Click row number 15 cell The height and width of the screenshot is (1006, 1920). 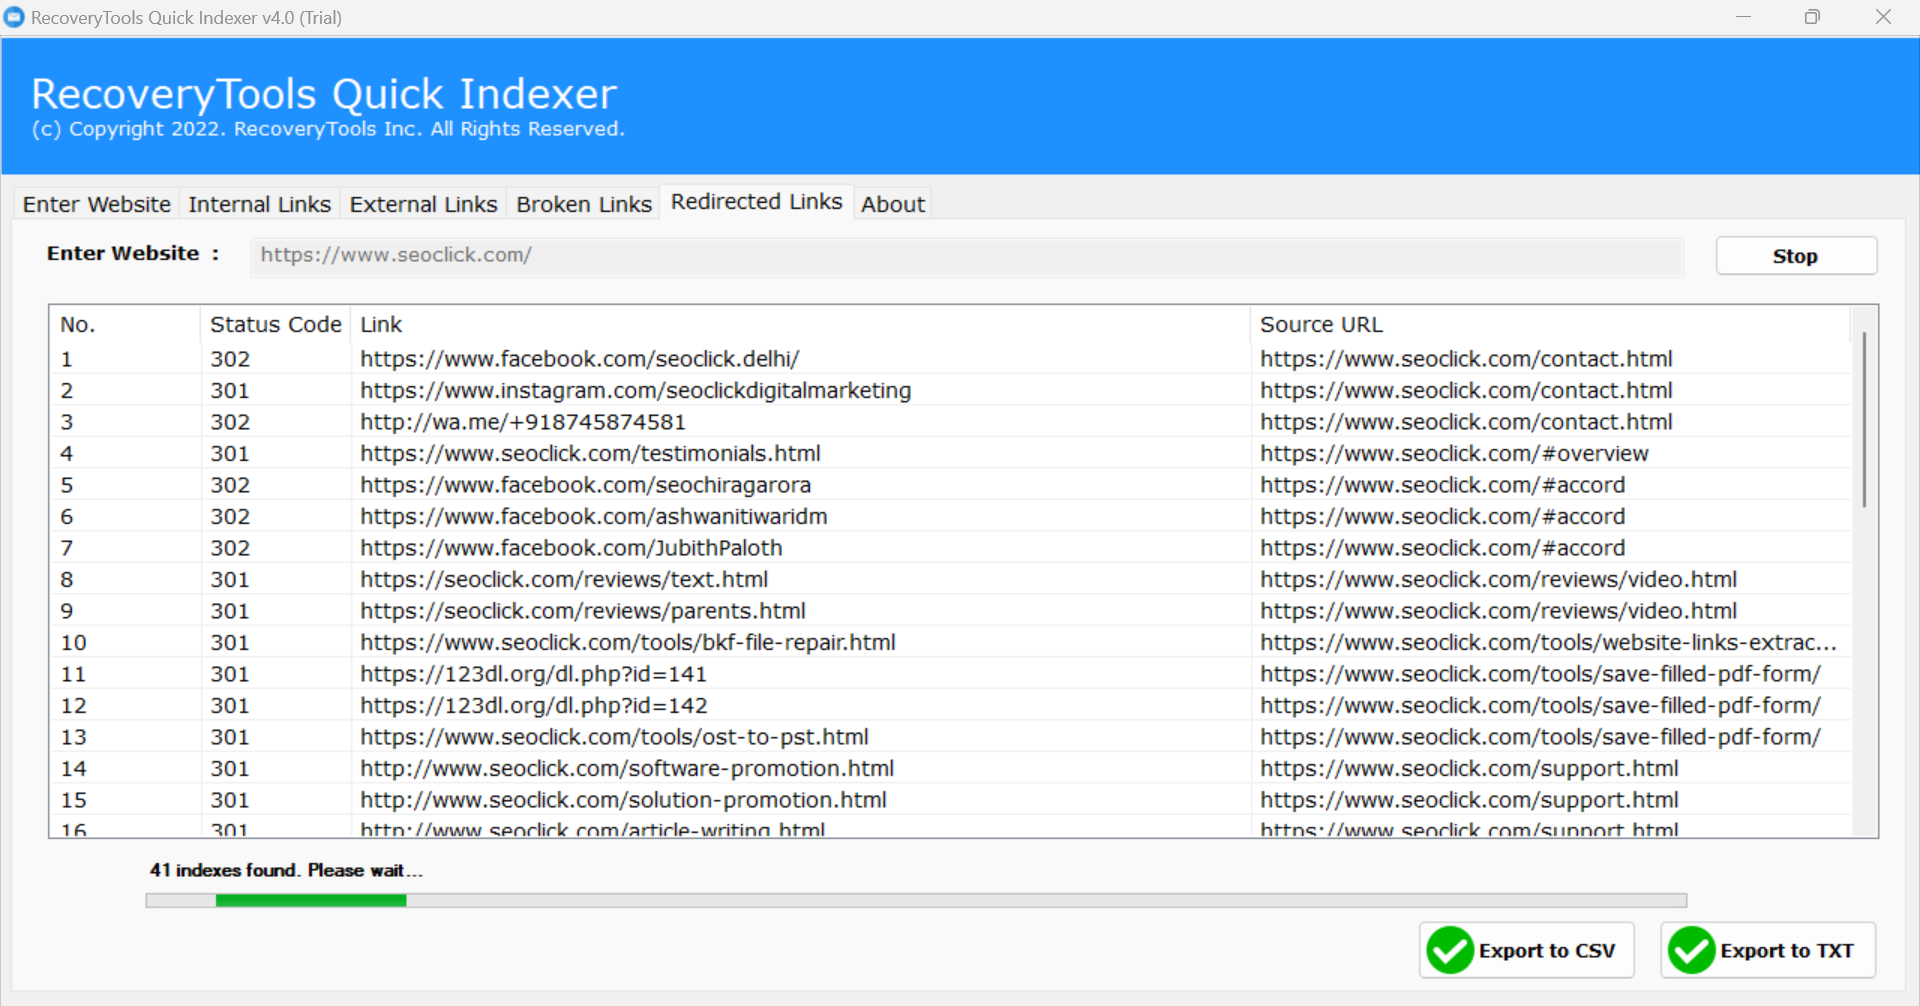74,800
